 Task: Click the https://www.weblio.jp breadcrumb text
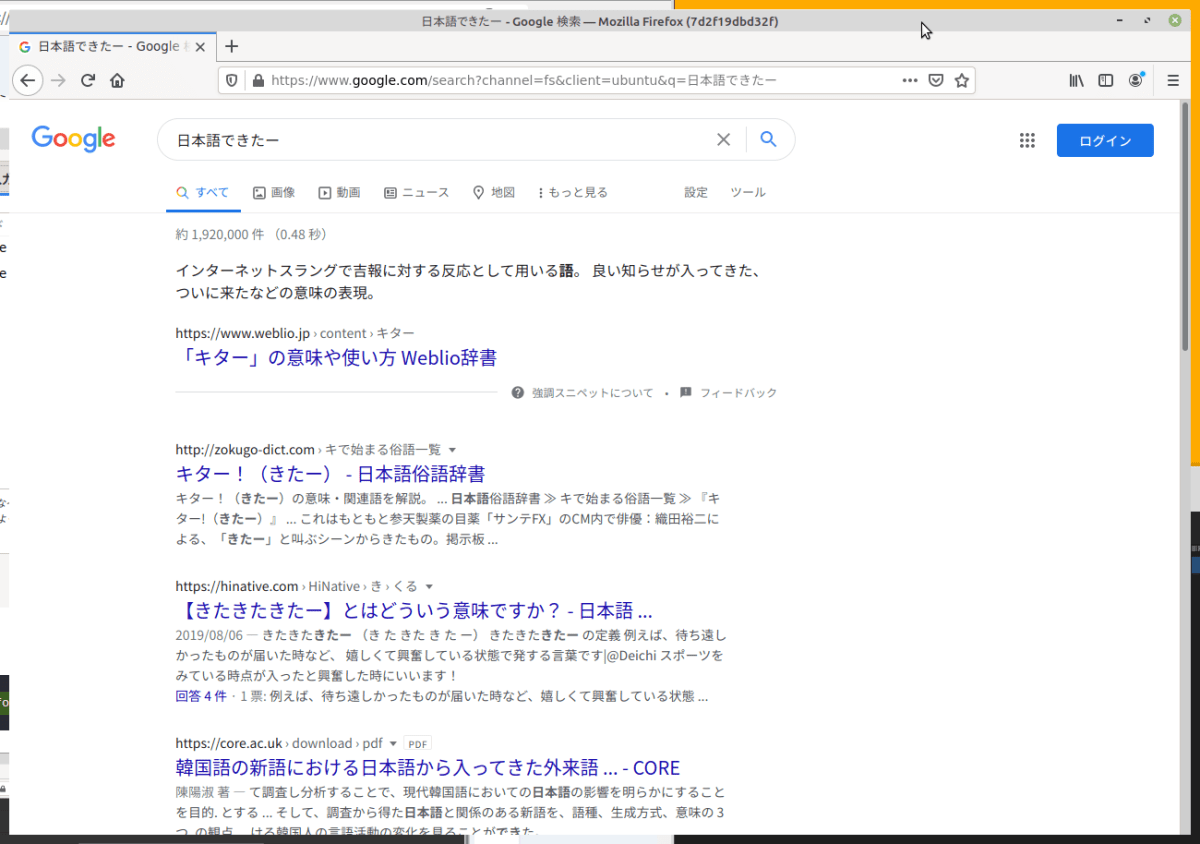click(243, 333)
